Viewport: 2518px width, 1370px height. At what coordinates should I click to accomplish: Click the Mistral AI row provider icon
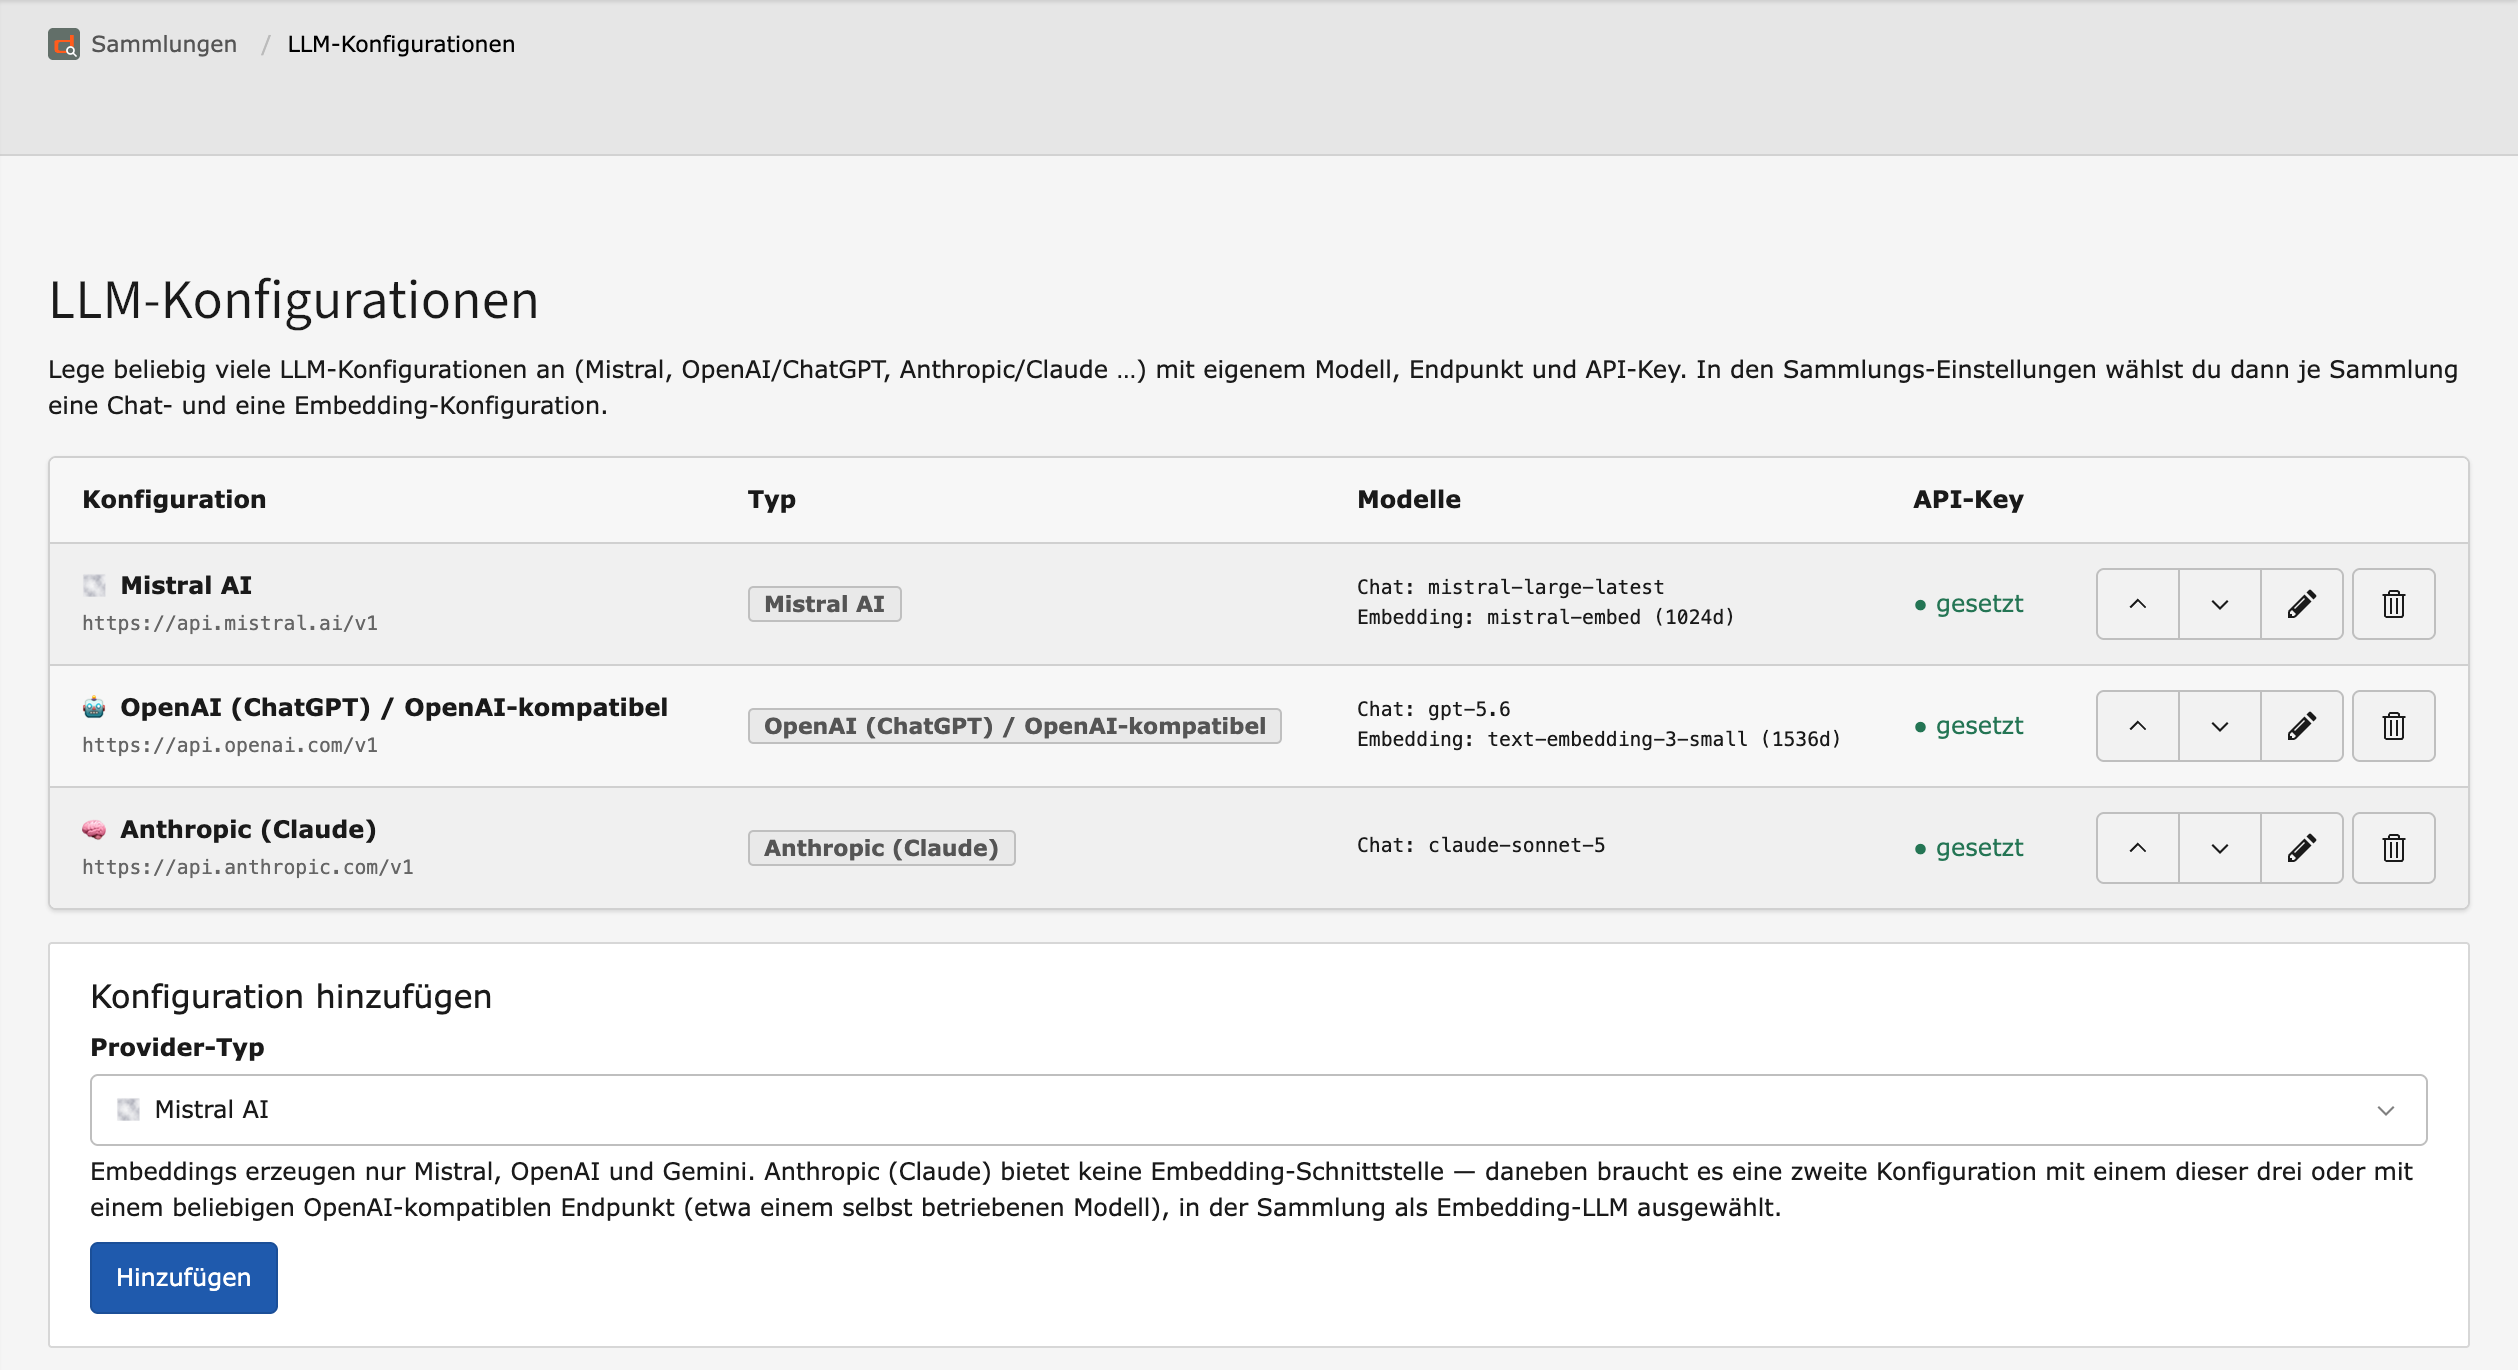[x=94, y=585]
